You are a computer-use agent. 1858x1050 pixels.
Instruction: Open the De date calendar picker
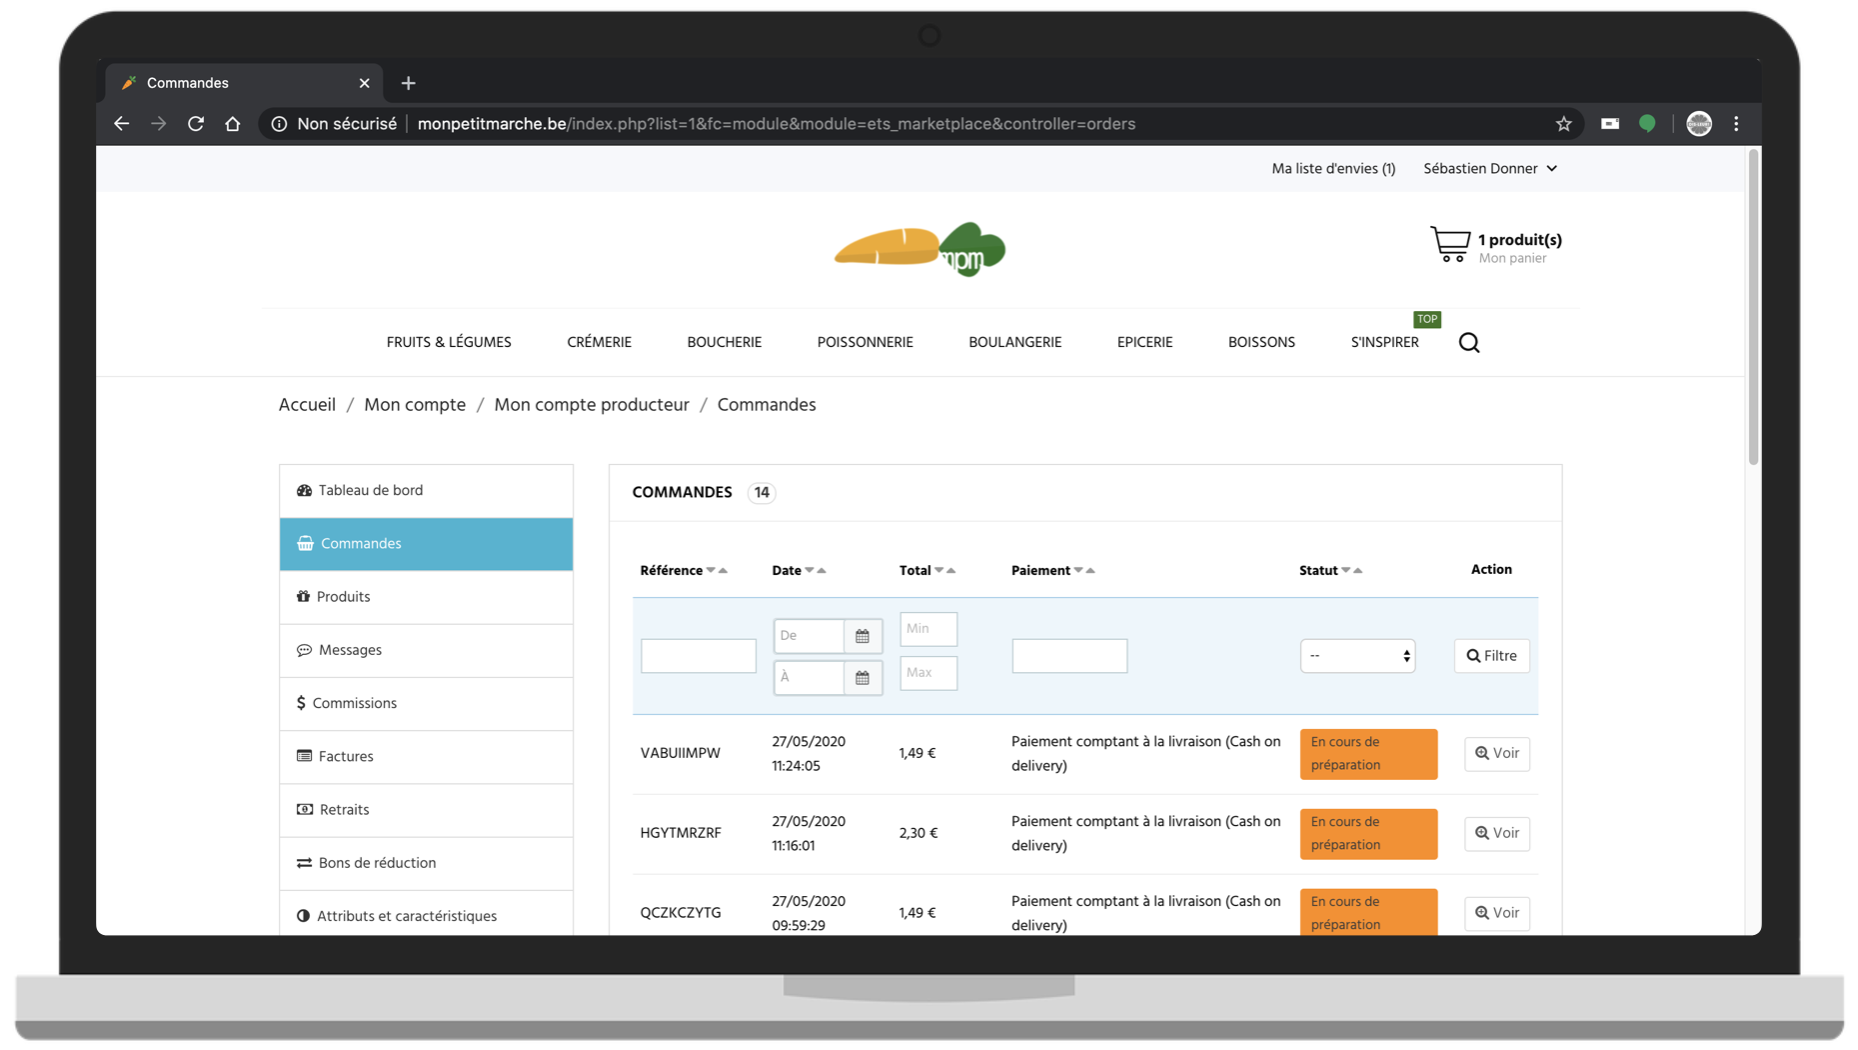click(862, 636)
